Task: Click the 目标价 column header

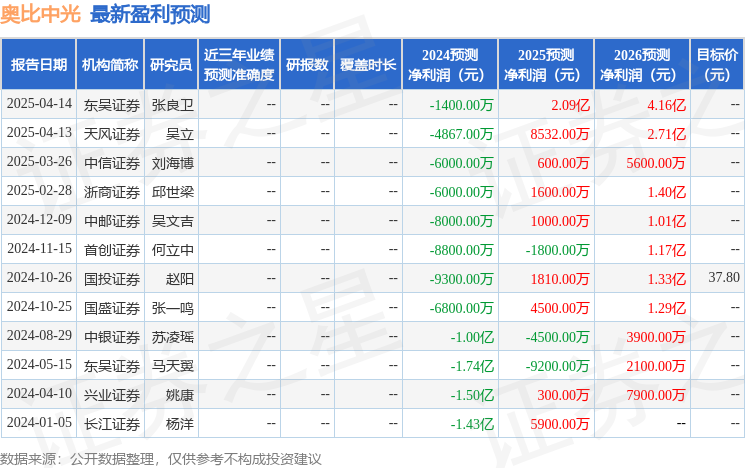Action: 716,64
